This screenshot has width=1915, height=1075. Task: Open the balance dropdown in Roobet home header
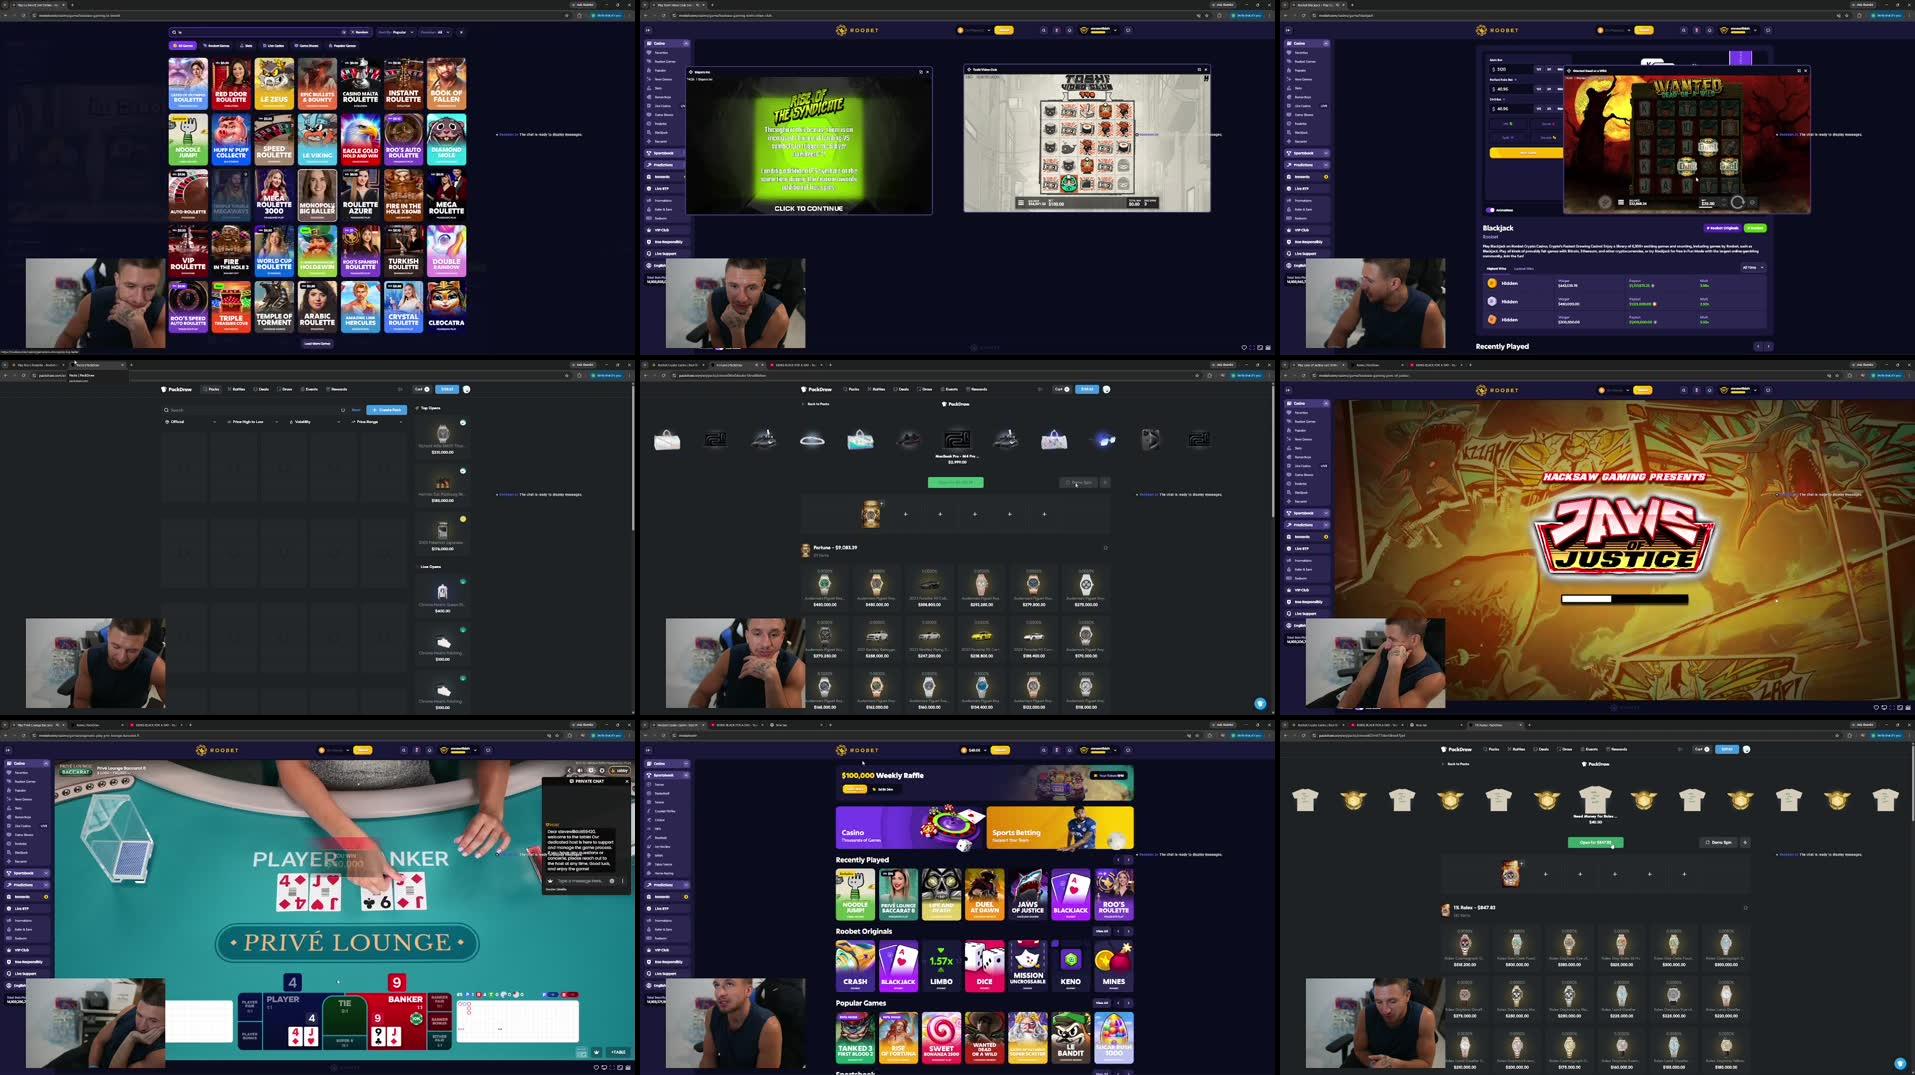coord(974,749)
